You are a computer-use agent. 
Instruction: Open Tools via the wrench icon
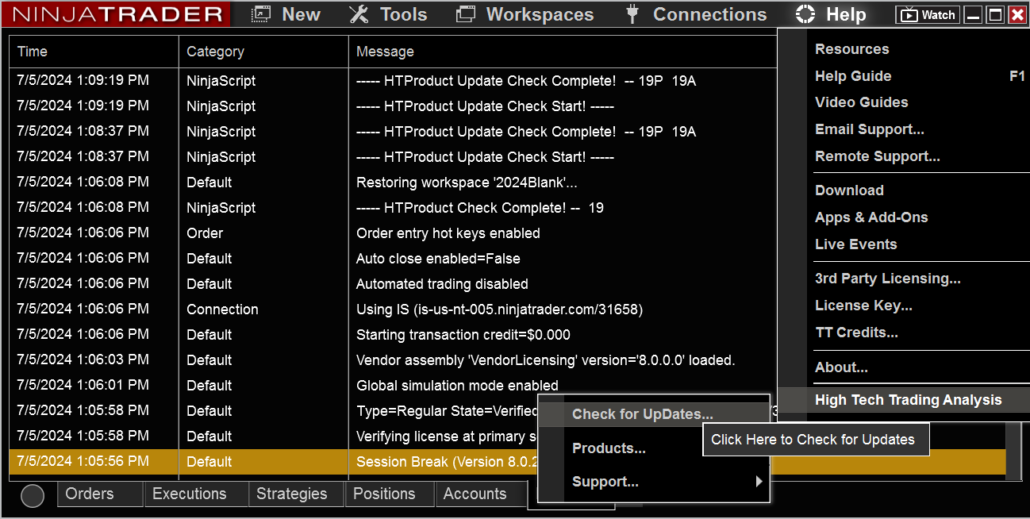tap(359, 14)
